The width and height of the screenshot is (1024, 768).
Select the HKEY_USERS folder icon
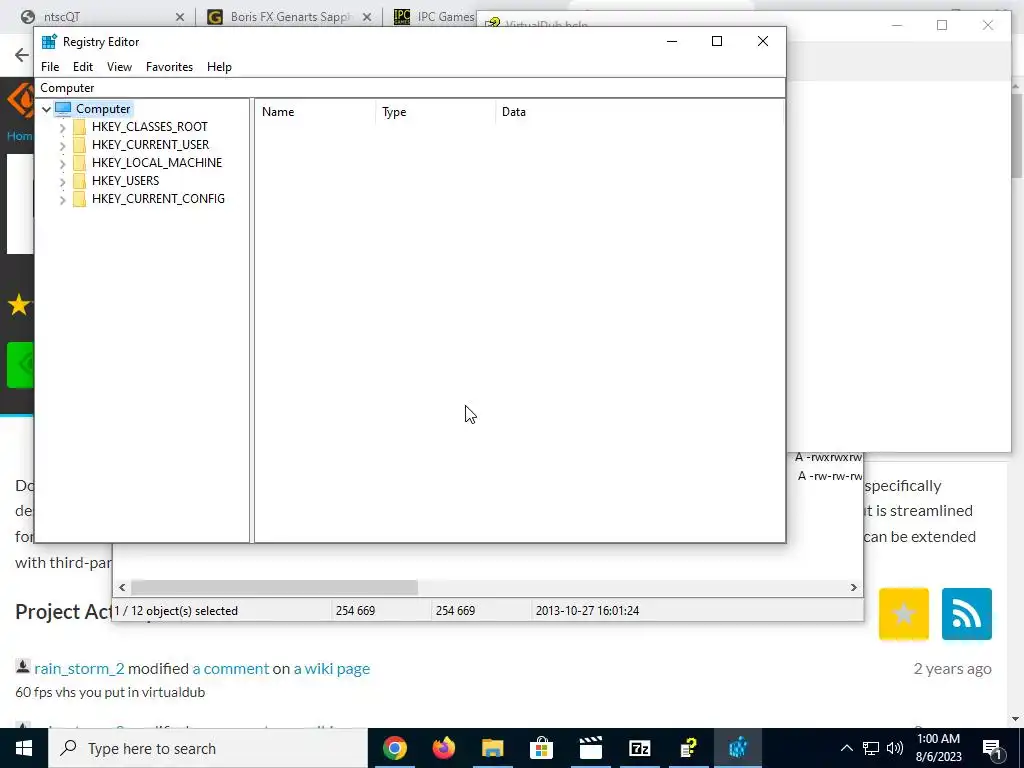[x=80, y=180]
